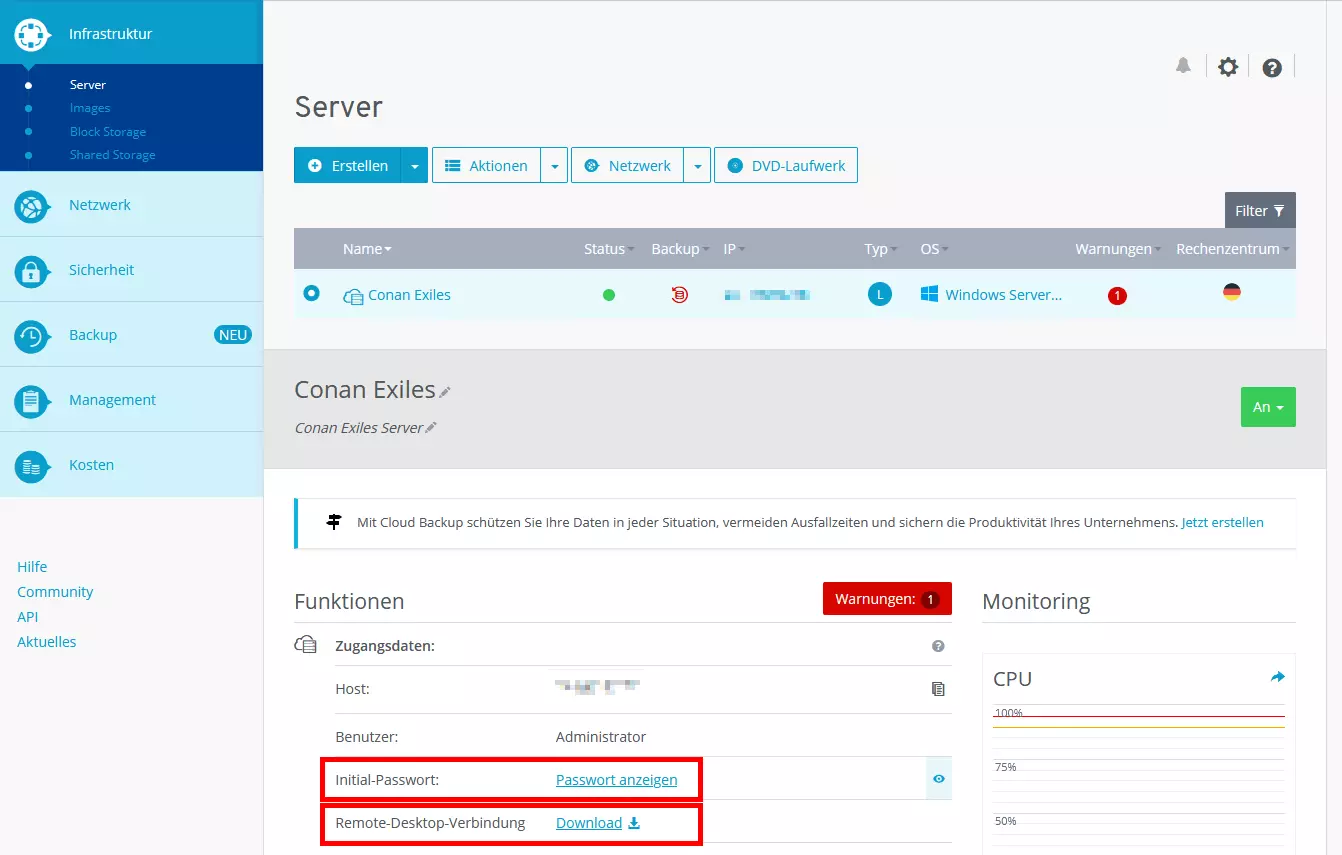Open the API link
Viewport: 1342px width, 855px height.
click(27, 617)
